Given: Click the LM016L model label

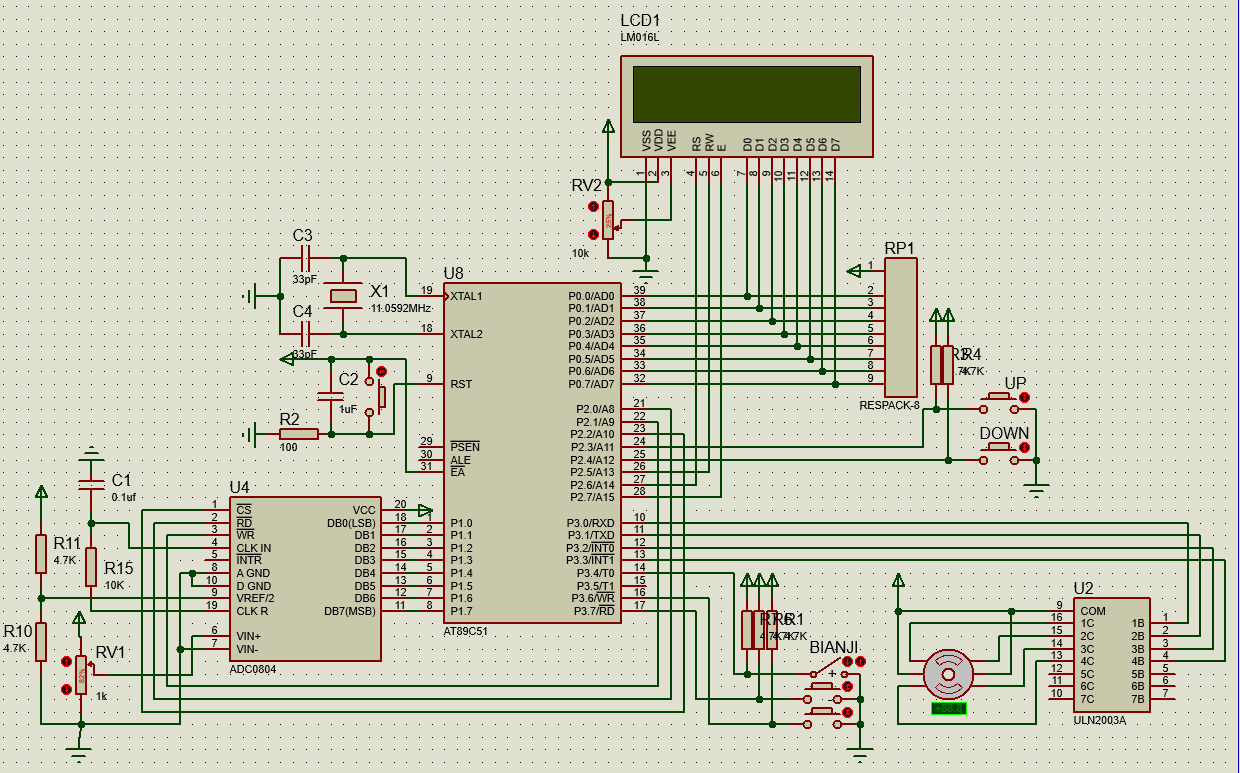Looking at the screenshot, I should tap(640, 37).
